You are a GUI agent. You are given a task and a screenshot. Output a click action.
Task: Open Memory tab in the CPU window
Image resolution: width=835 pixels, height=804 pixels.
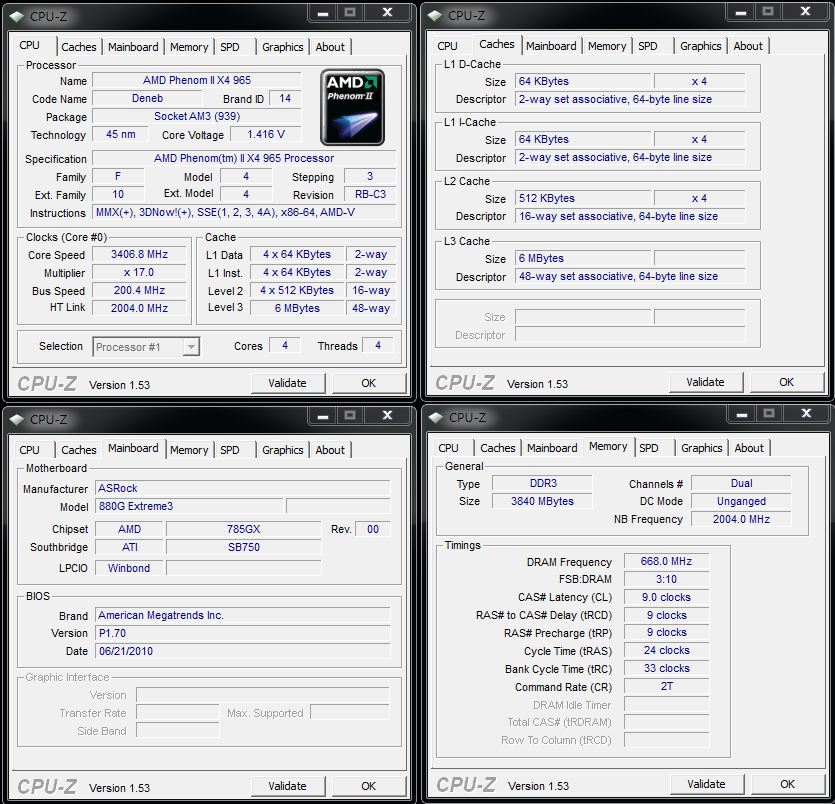coord(189,47)
